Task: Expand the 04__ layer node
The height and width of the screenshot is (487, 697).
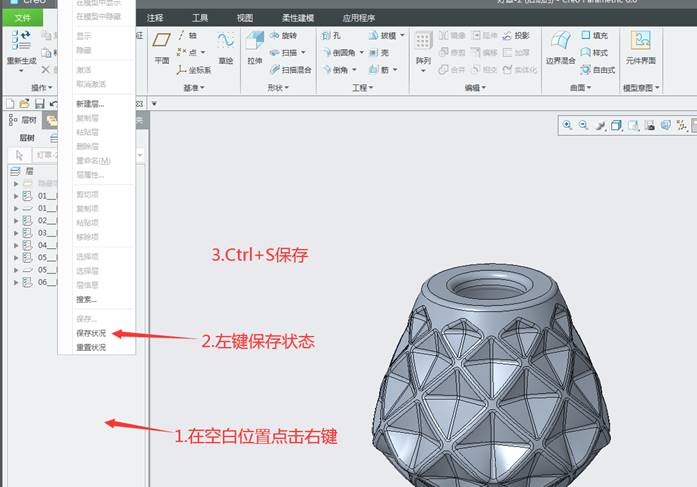Action: [16, 245]
